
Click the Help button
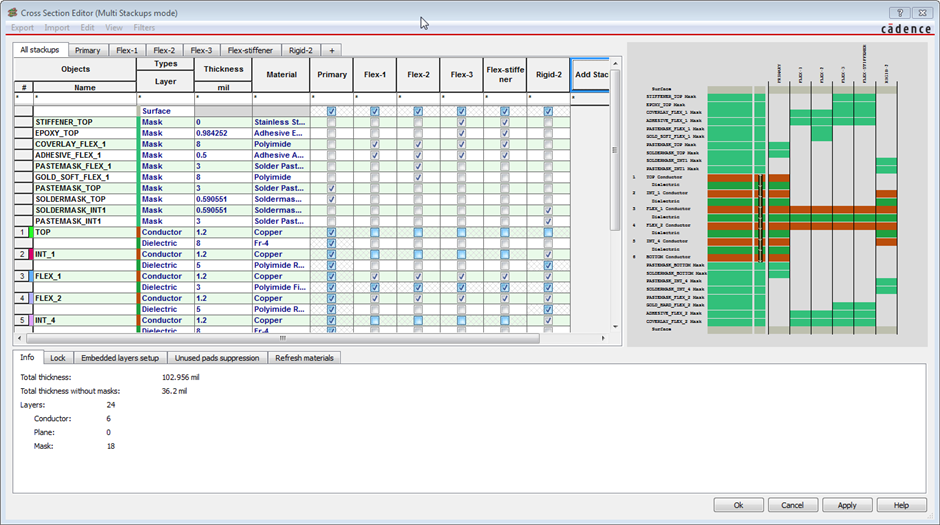902,505
